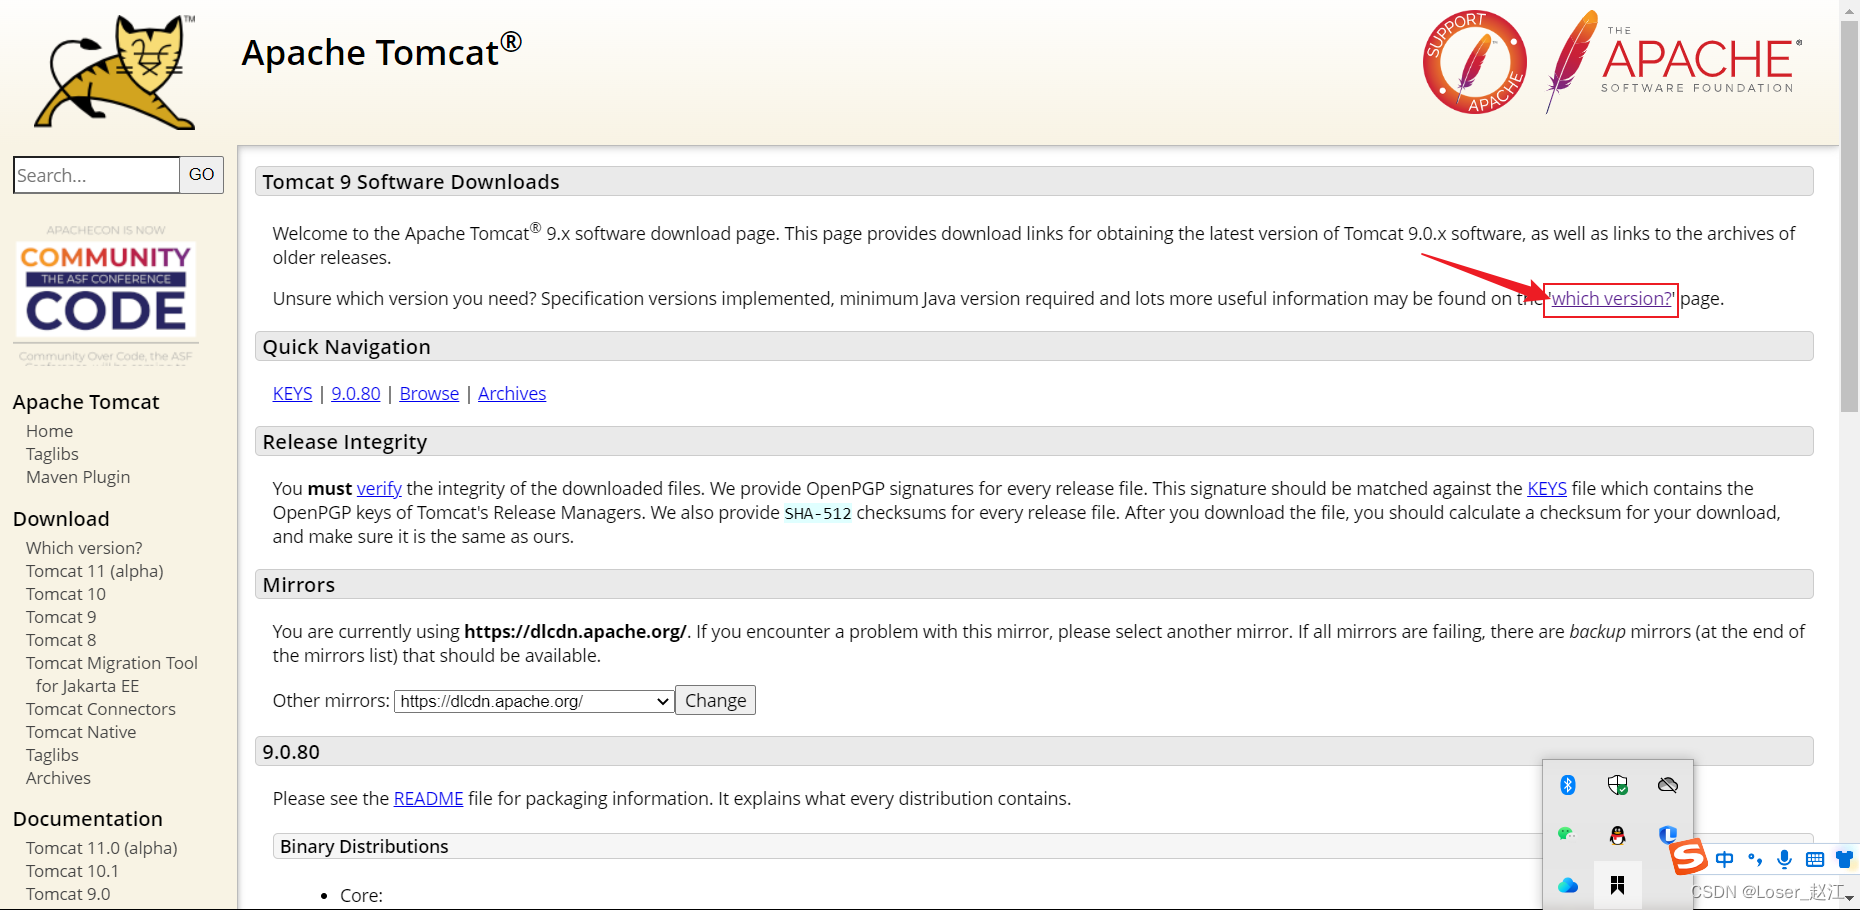This screenshot has width=1860, height=910.
Task: Open Windows Security shield tray icon
Action: (x=1618, y=785)
